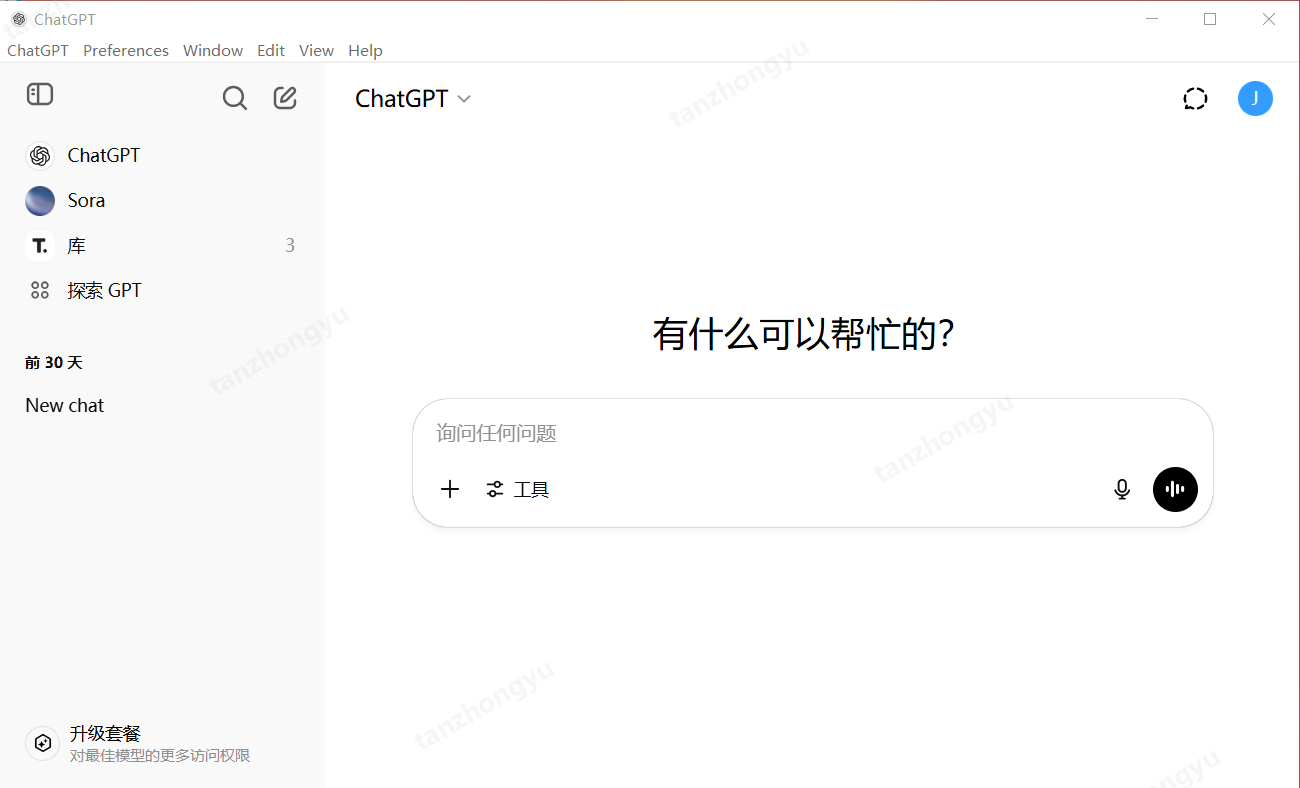This screenshot has height=788, width=1300.
Task: Open the Help menu
Action: point(365,50)
